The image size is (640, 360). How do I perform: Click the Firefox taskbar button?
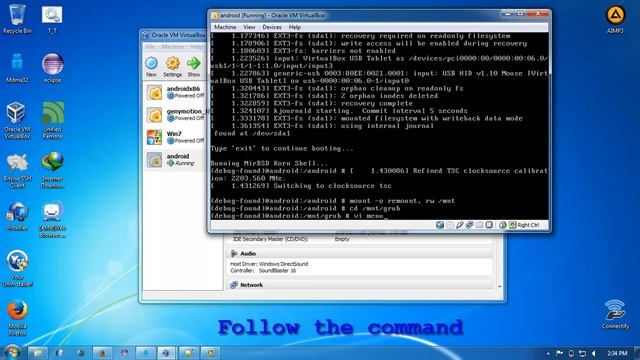(102, 353)
